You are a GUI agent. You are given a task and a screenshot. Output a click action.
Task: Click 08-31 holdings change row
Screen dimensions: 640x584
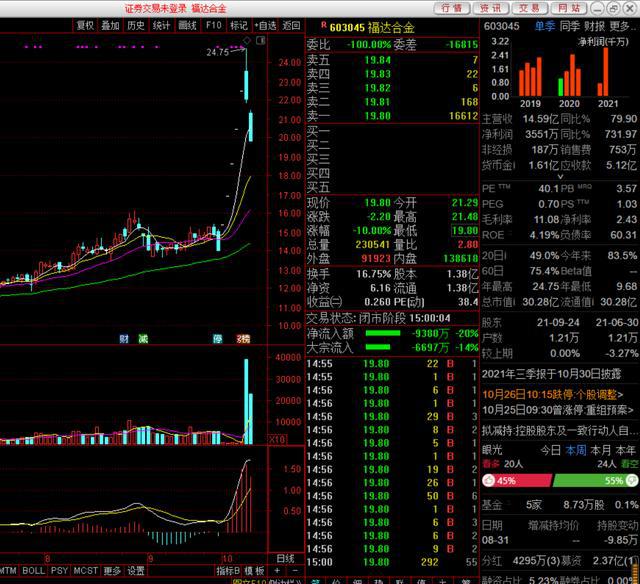pyautogui.click(x=560, y=540)
